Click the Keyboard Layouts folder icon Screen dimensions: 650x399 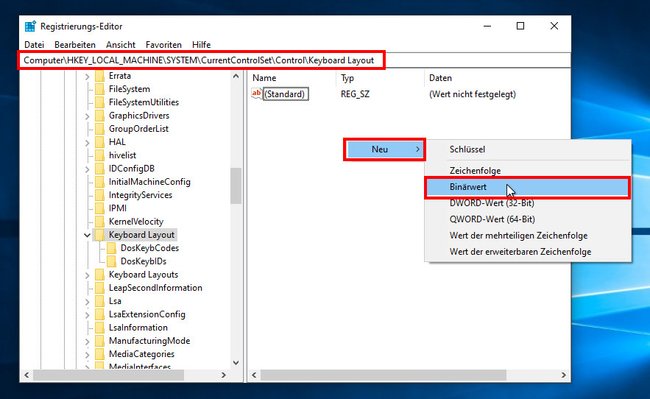click(99, 275)
